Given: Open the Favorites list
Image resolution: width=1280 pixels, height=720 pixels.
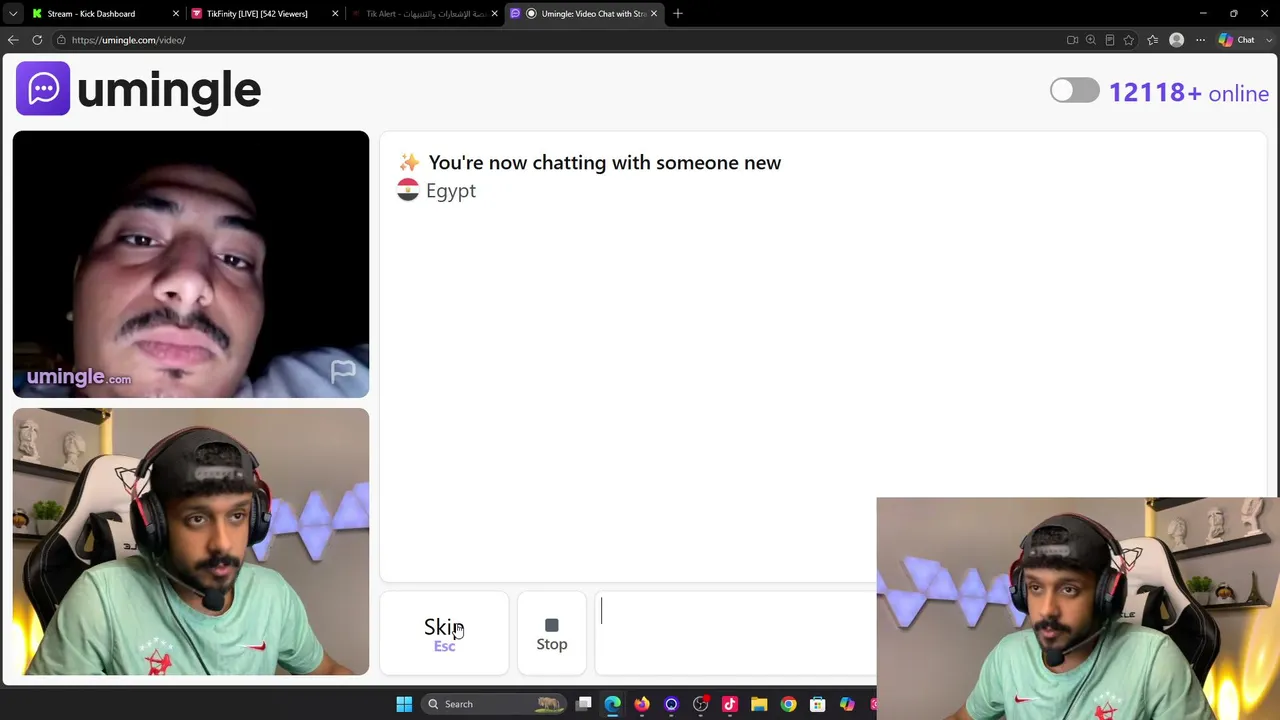Looking at the screenshot, I should click(1153, 40).
